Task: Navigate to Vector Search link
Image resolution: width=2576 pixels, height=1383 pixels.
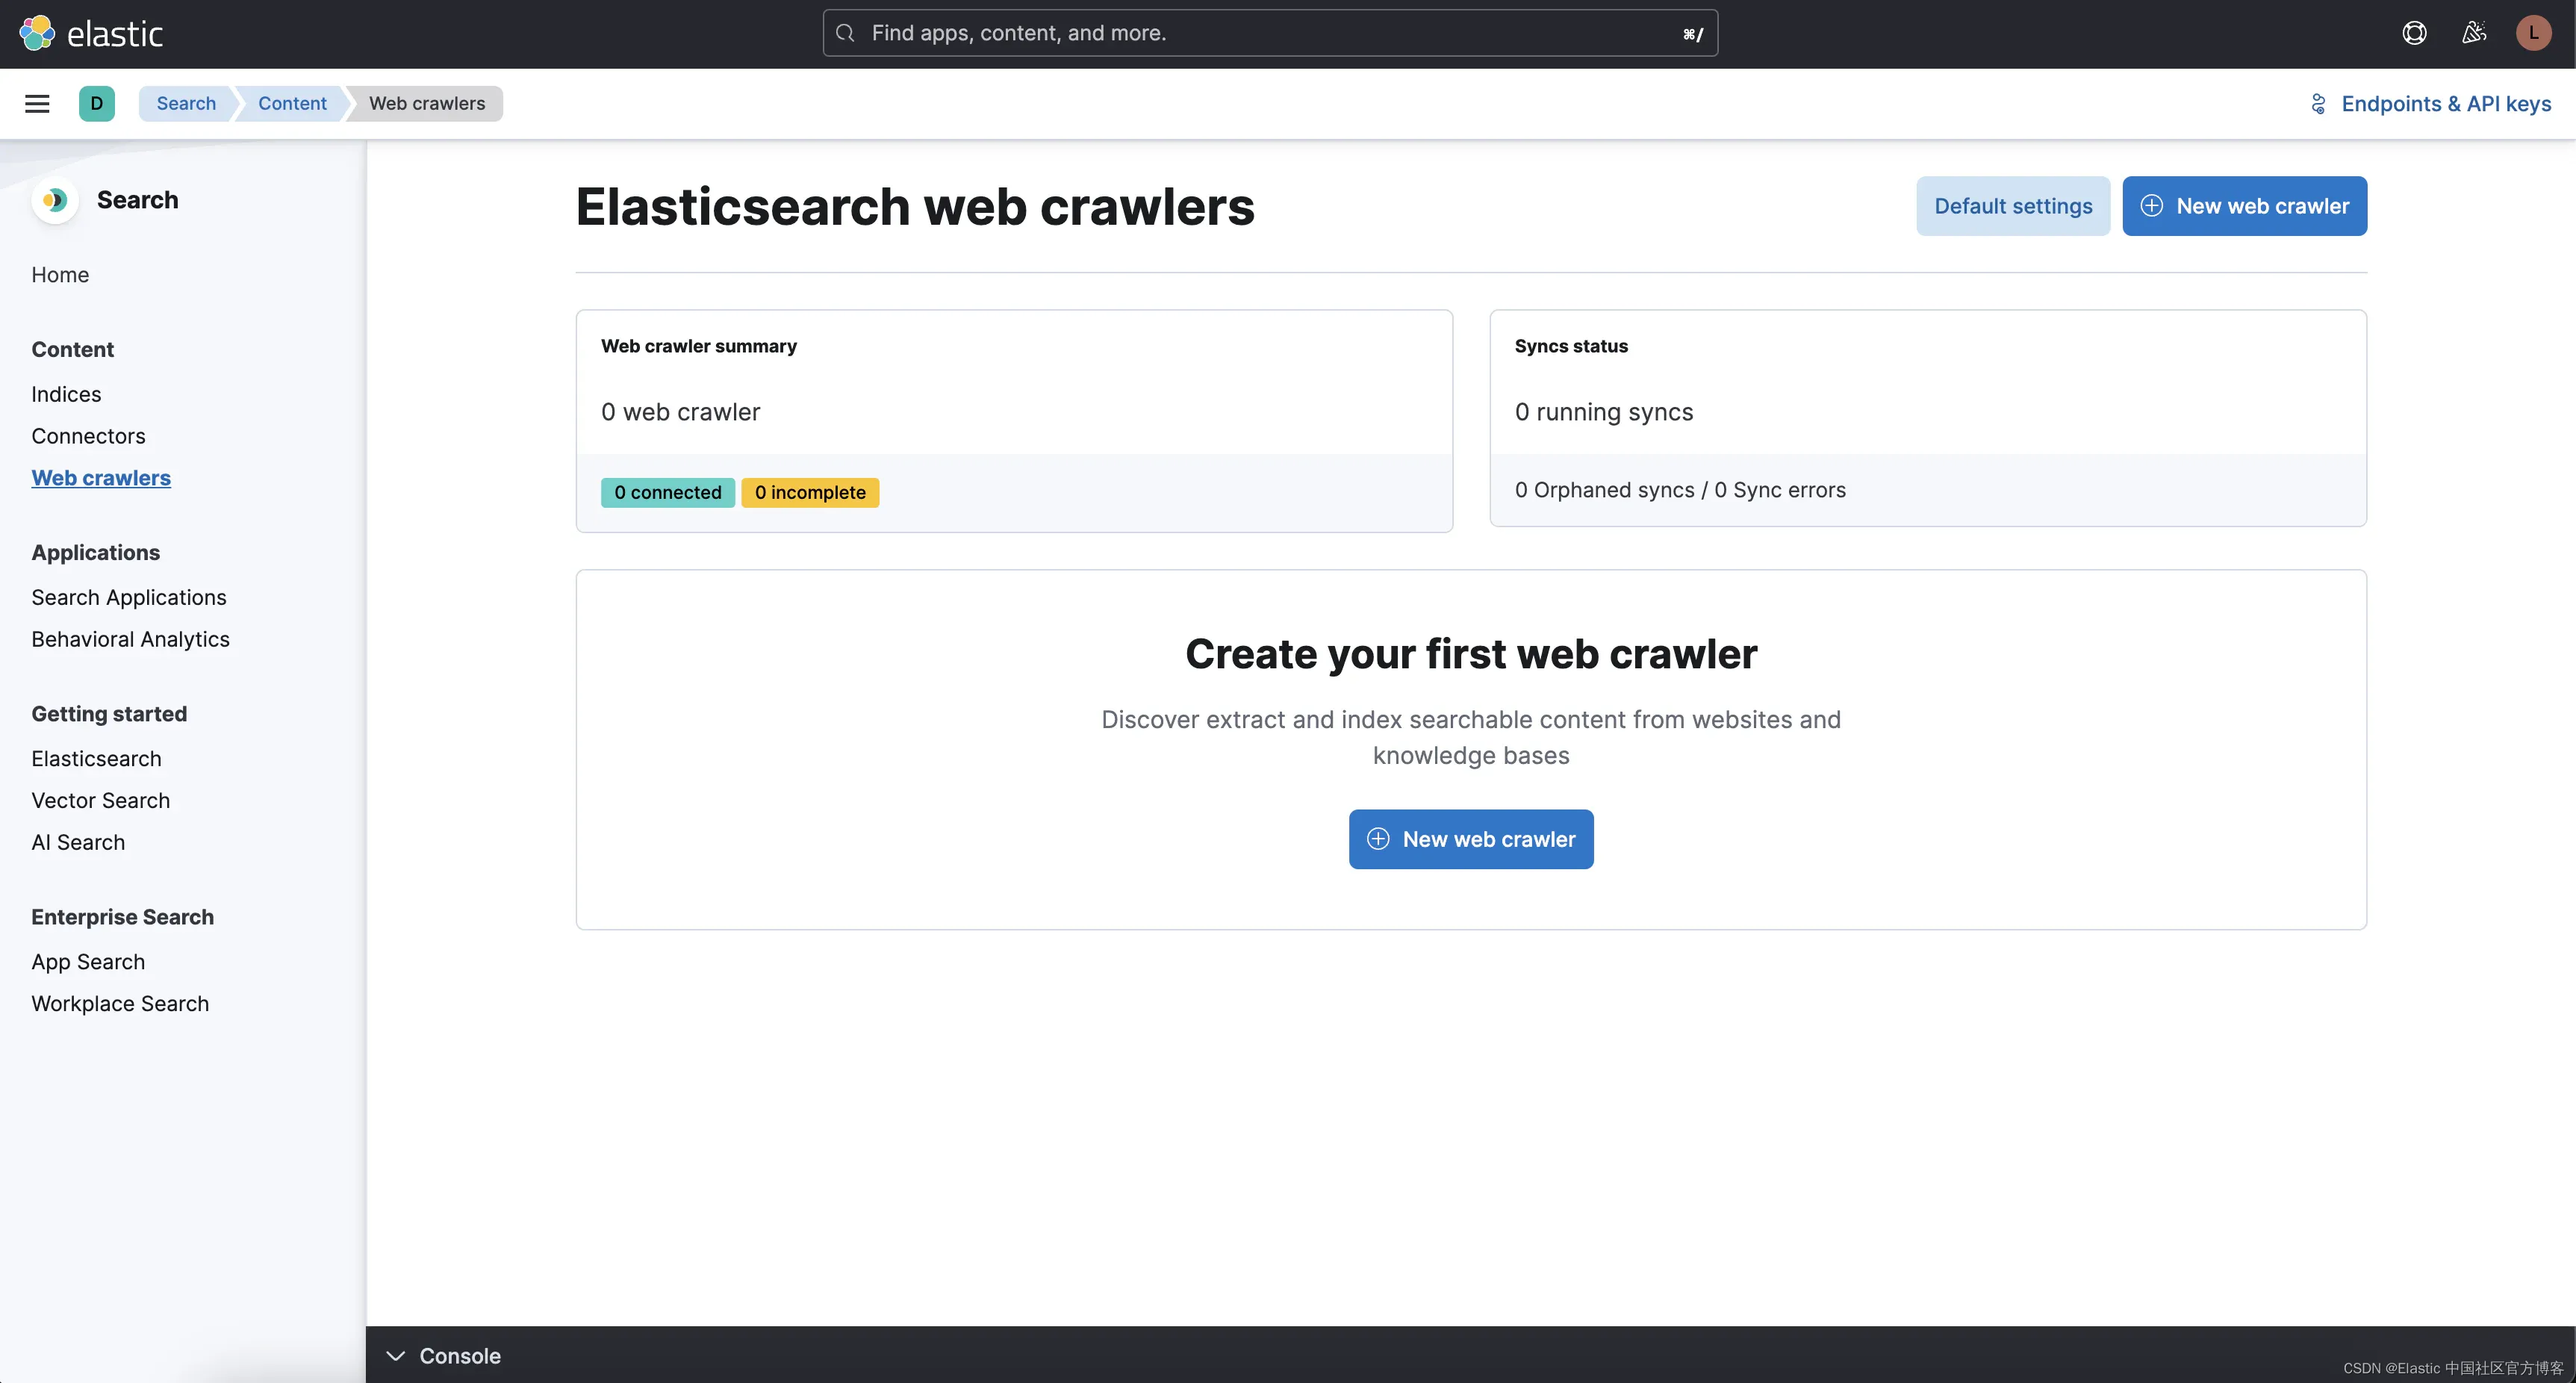Action: click(101, 801)
